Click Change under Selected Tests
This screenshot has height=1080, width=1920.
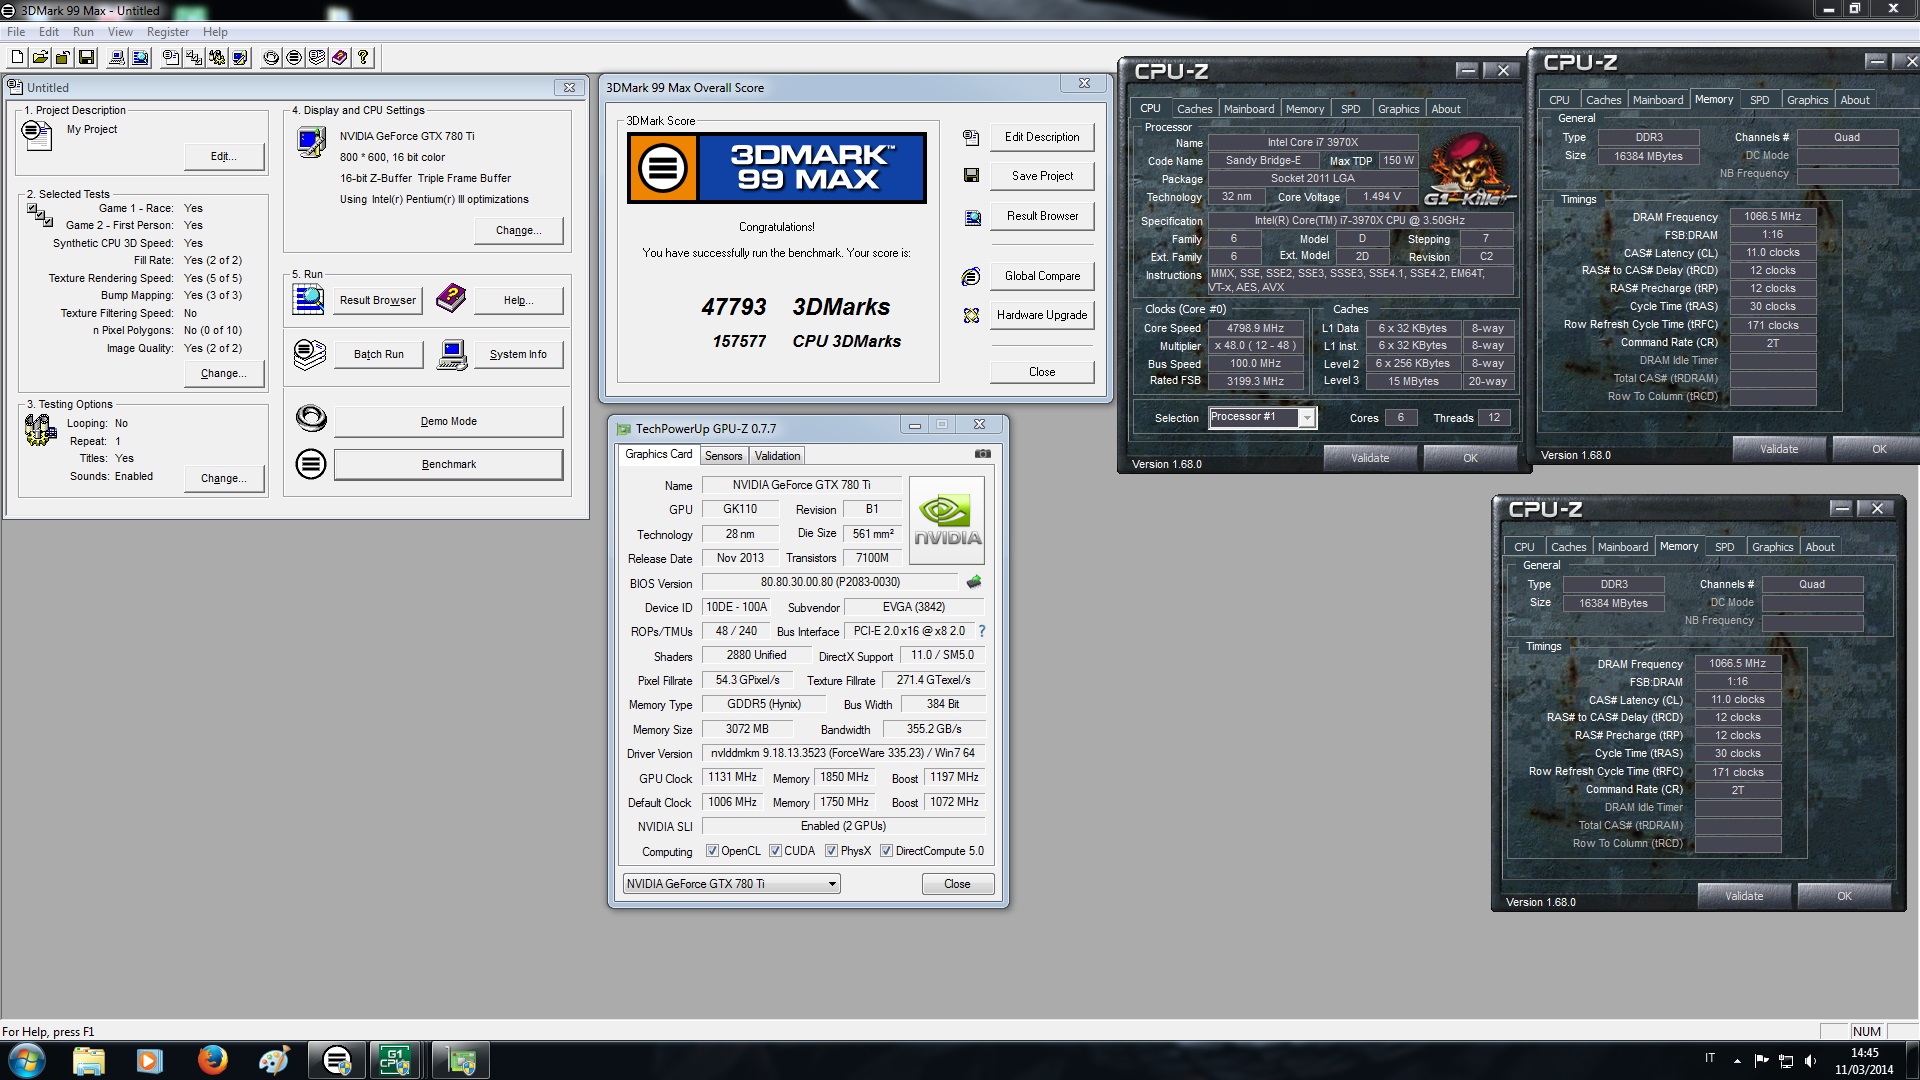click(224, 373)
